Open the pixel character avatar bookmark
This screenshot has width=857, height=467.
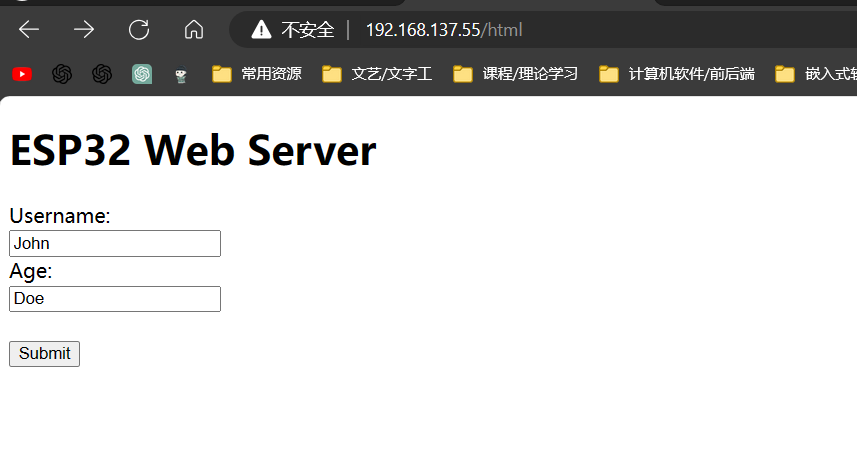(181, 75)
